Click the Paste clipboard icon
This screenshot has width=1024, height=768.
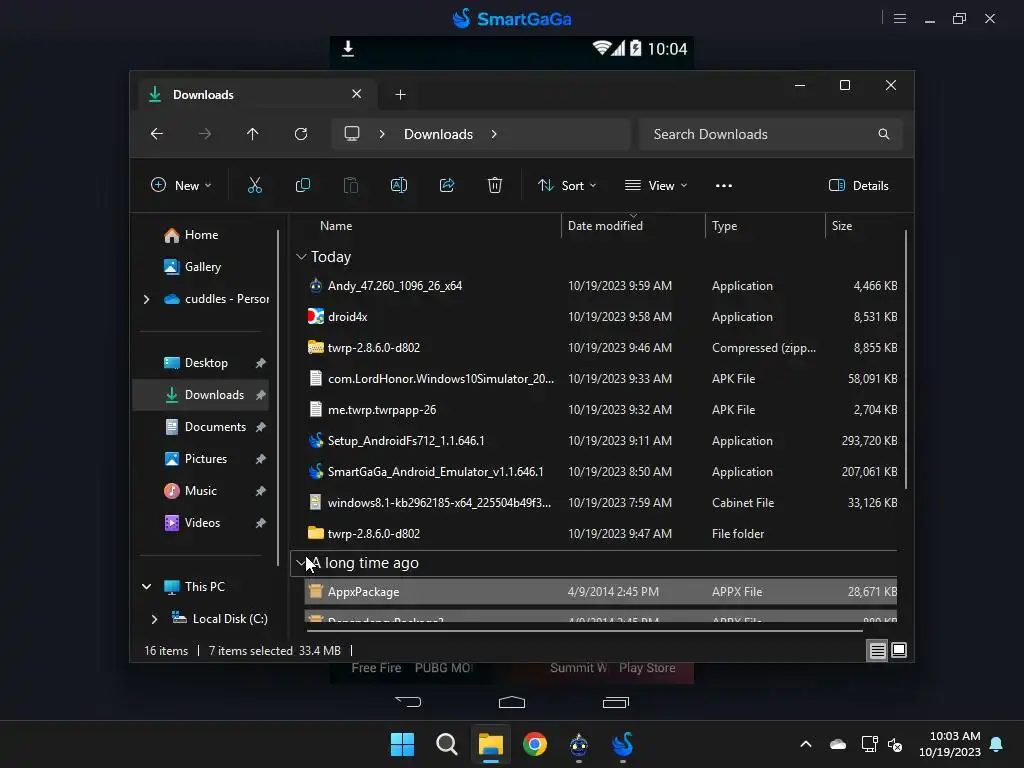point(351,185)
